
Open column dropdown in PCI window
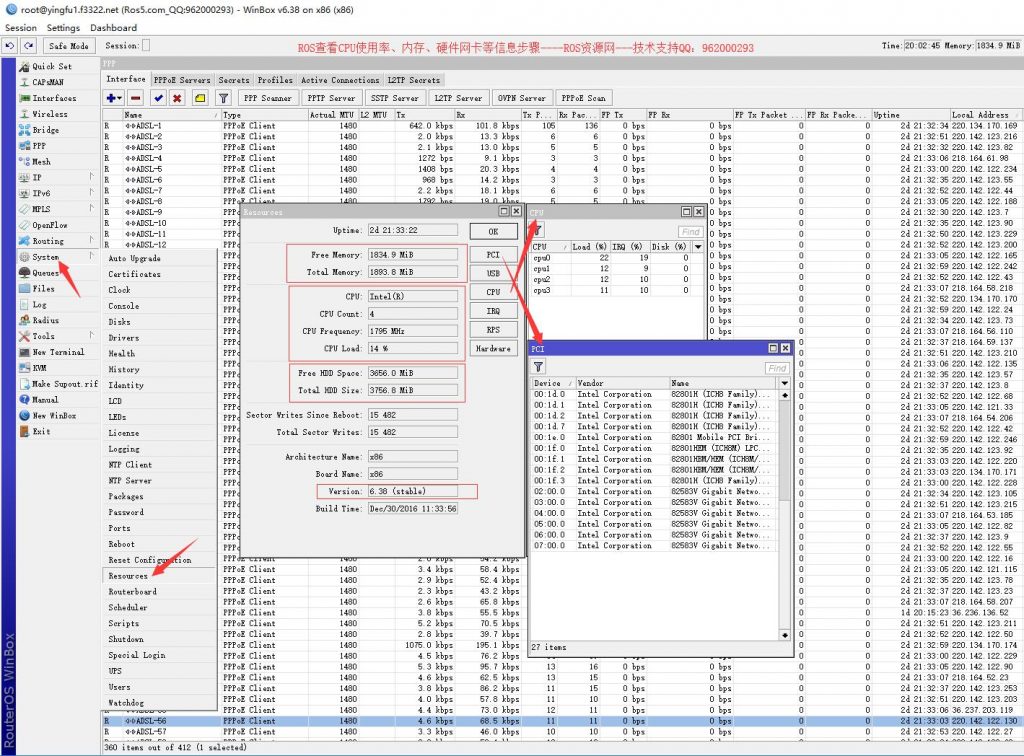pyautogui.click(x=784, y=383)
